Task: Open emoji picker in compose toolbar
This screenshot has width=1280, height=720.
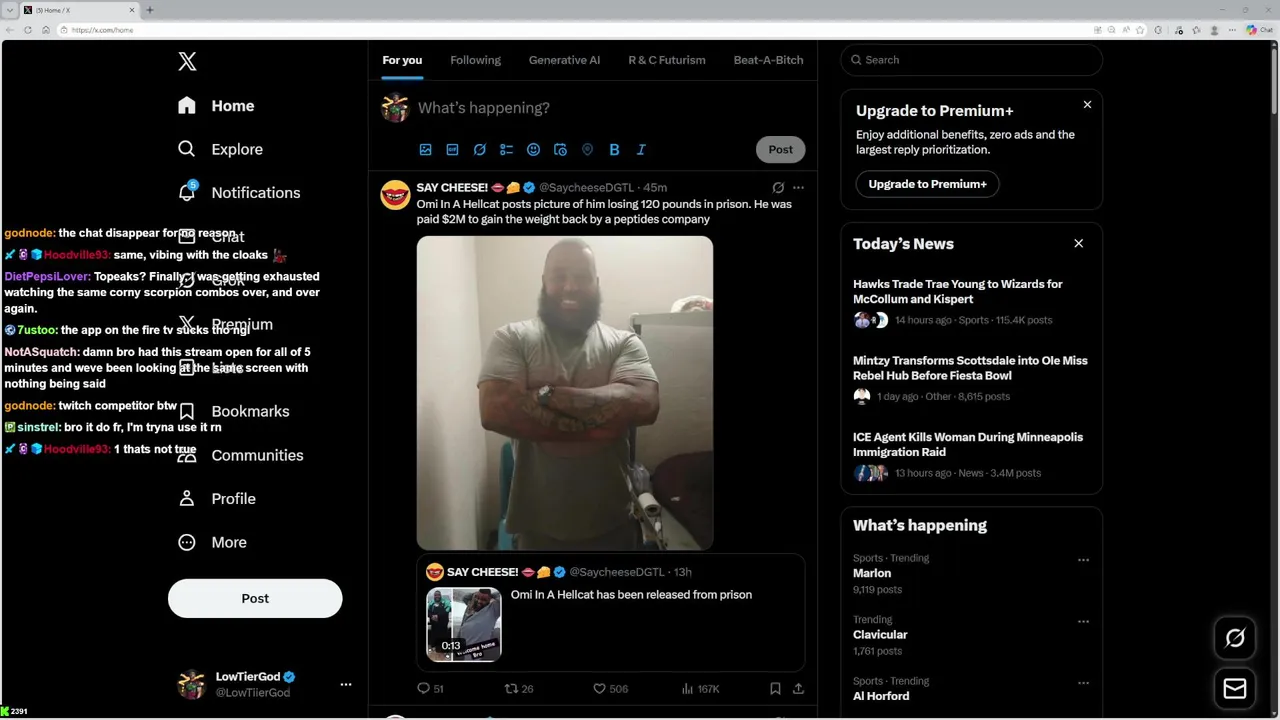Action: (x=533, y=149)
